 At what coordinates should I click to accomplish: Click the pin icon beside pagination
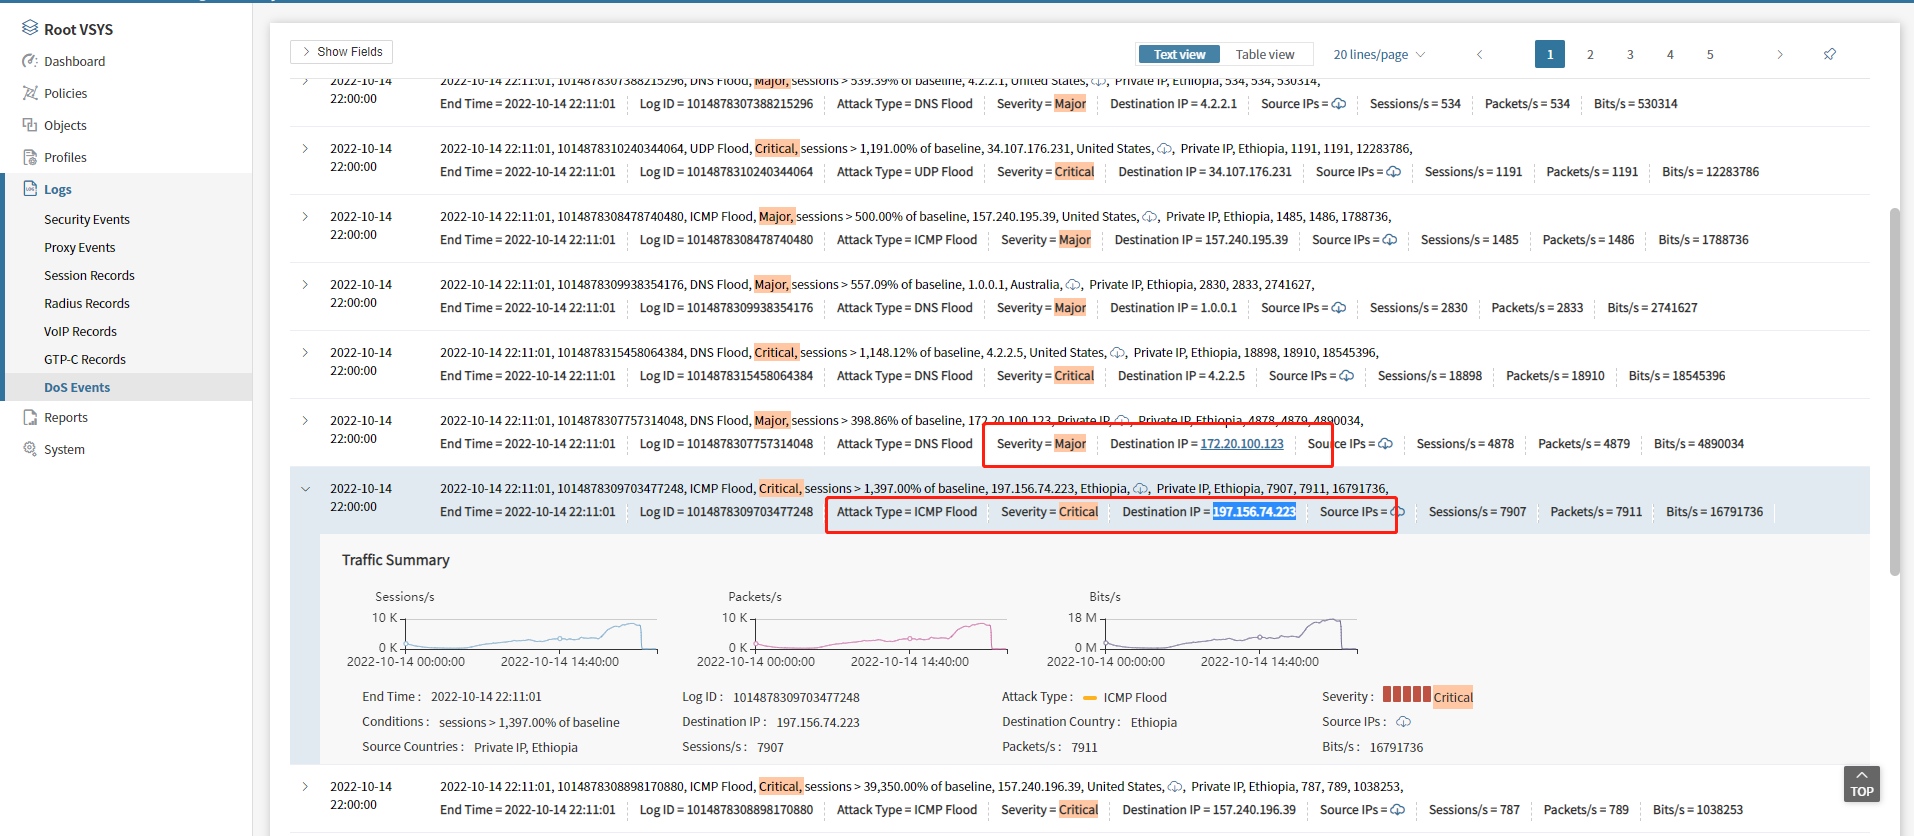[1829, 54]
